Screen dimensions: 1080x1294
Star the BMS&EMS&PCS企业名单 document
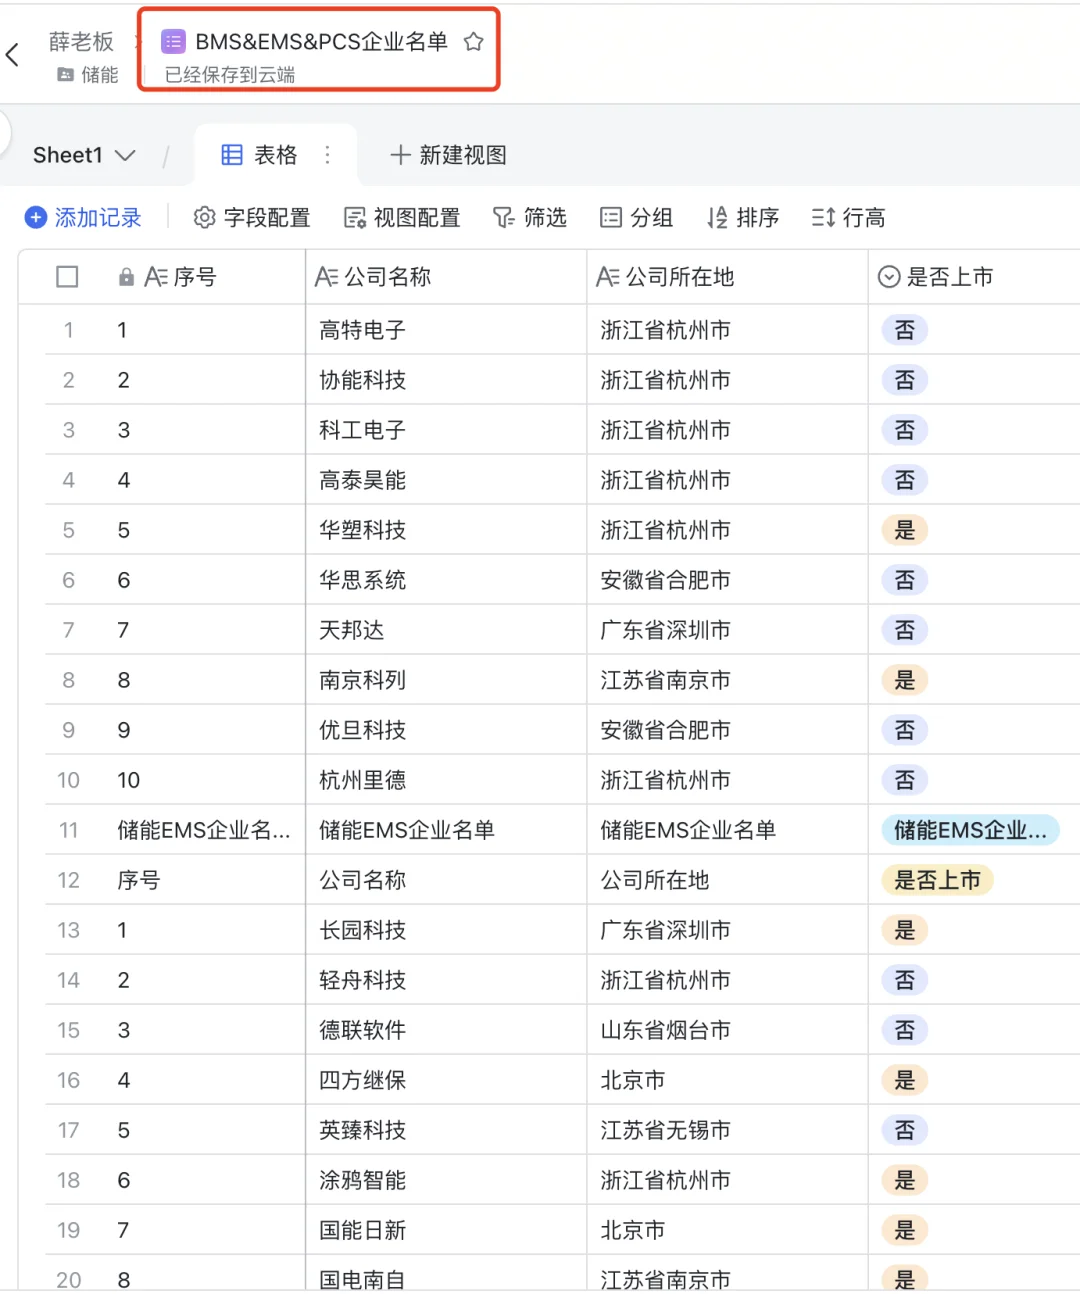click(473, 42)
